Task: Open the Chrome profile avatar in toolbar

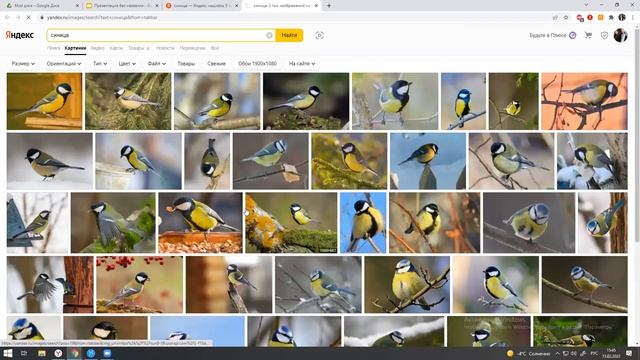Action: pos(622,18)
